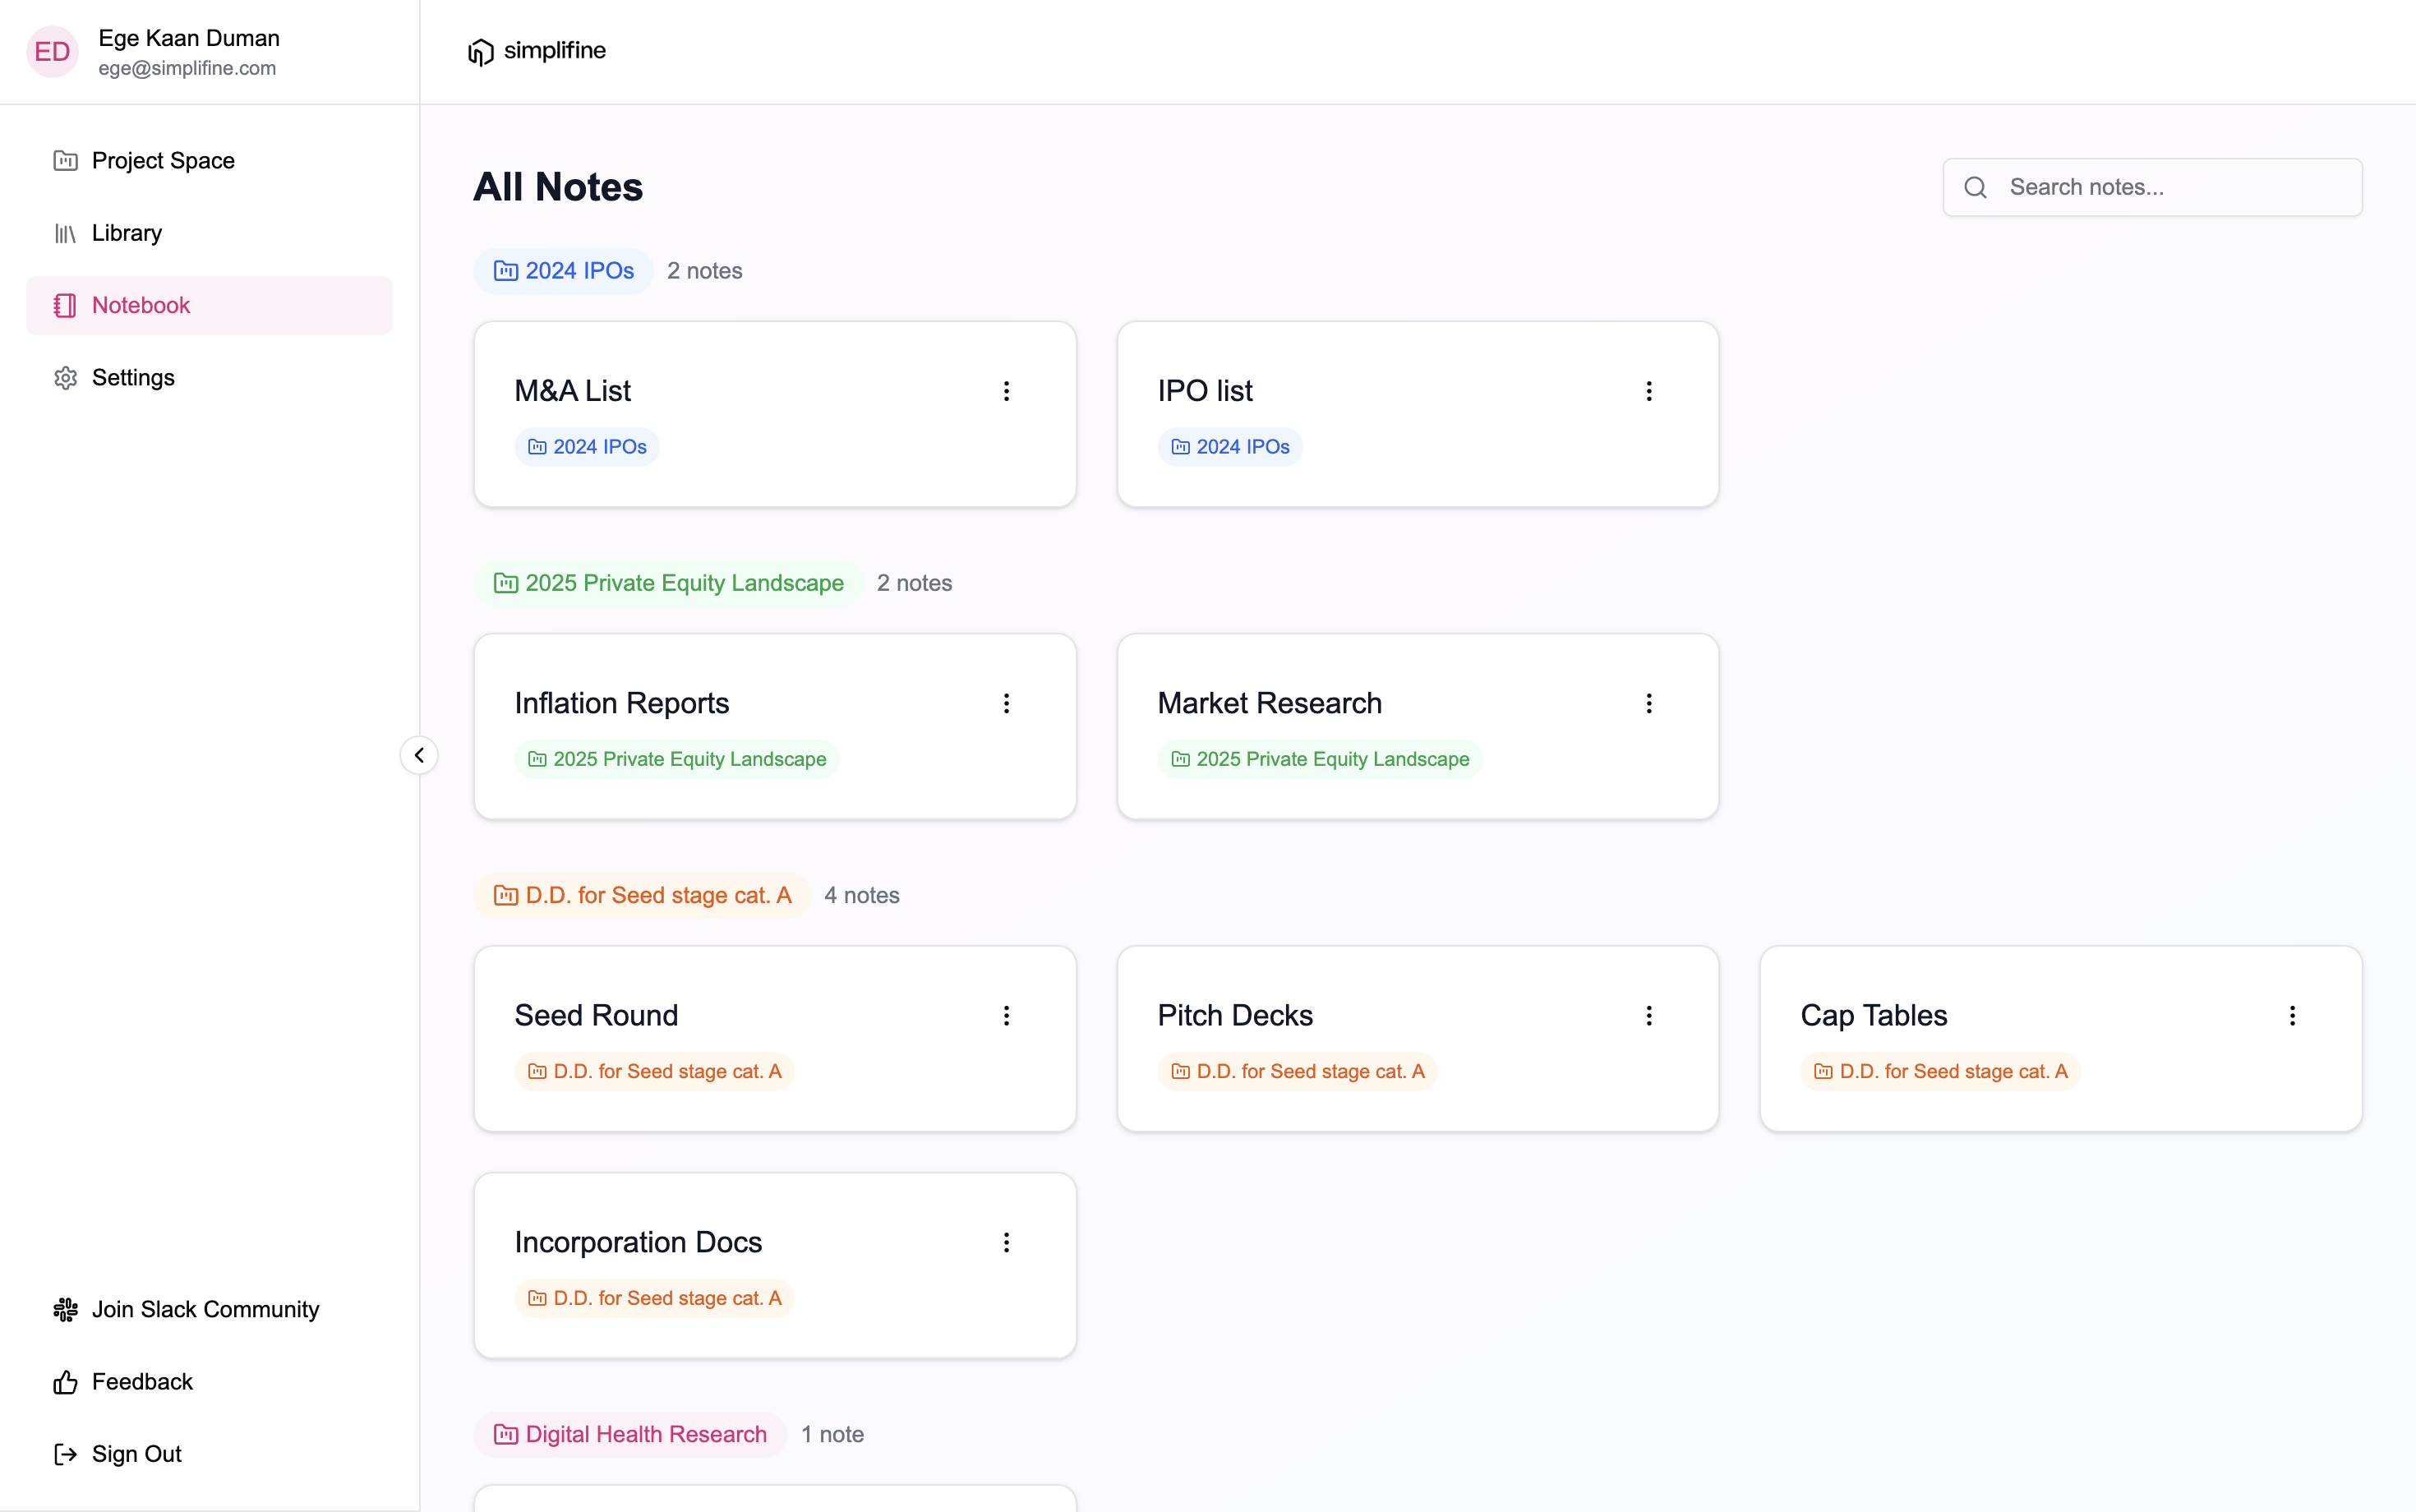2416x1512 pixels.
Task: Open Library from the sidebar
Action: (126, 233)
